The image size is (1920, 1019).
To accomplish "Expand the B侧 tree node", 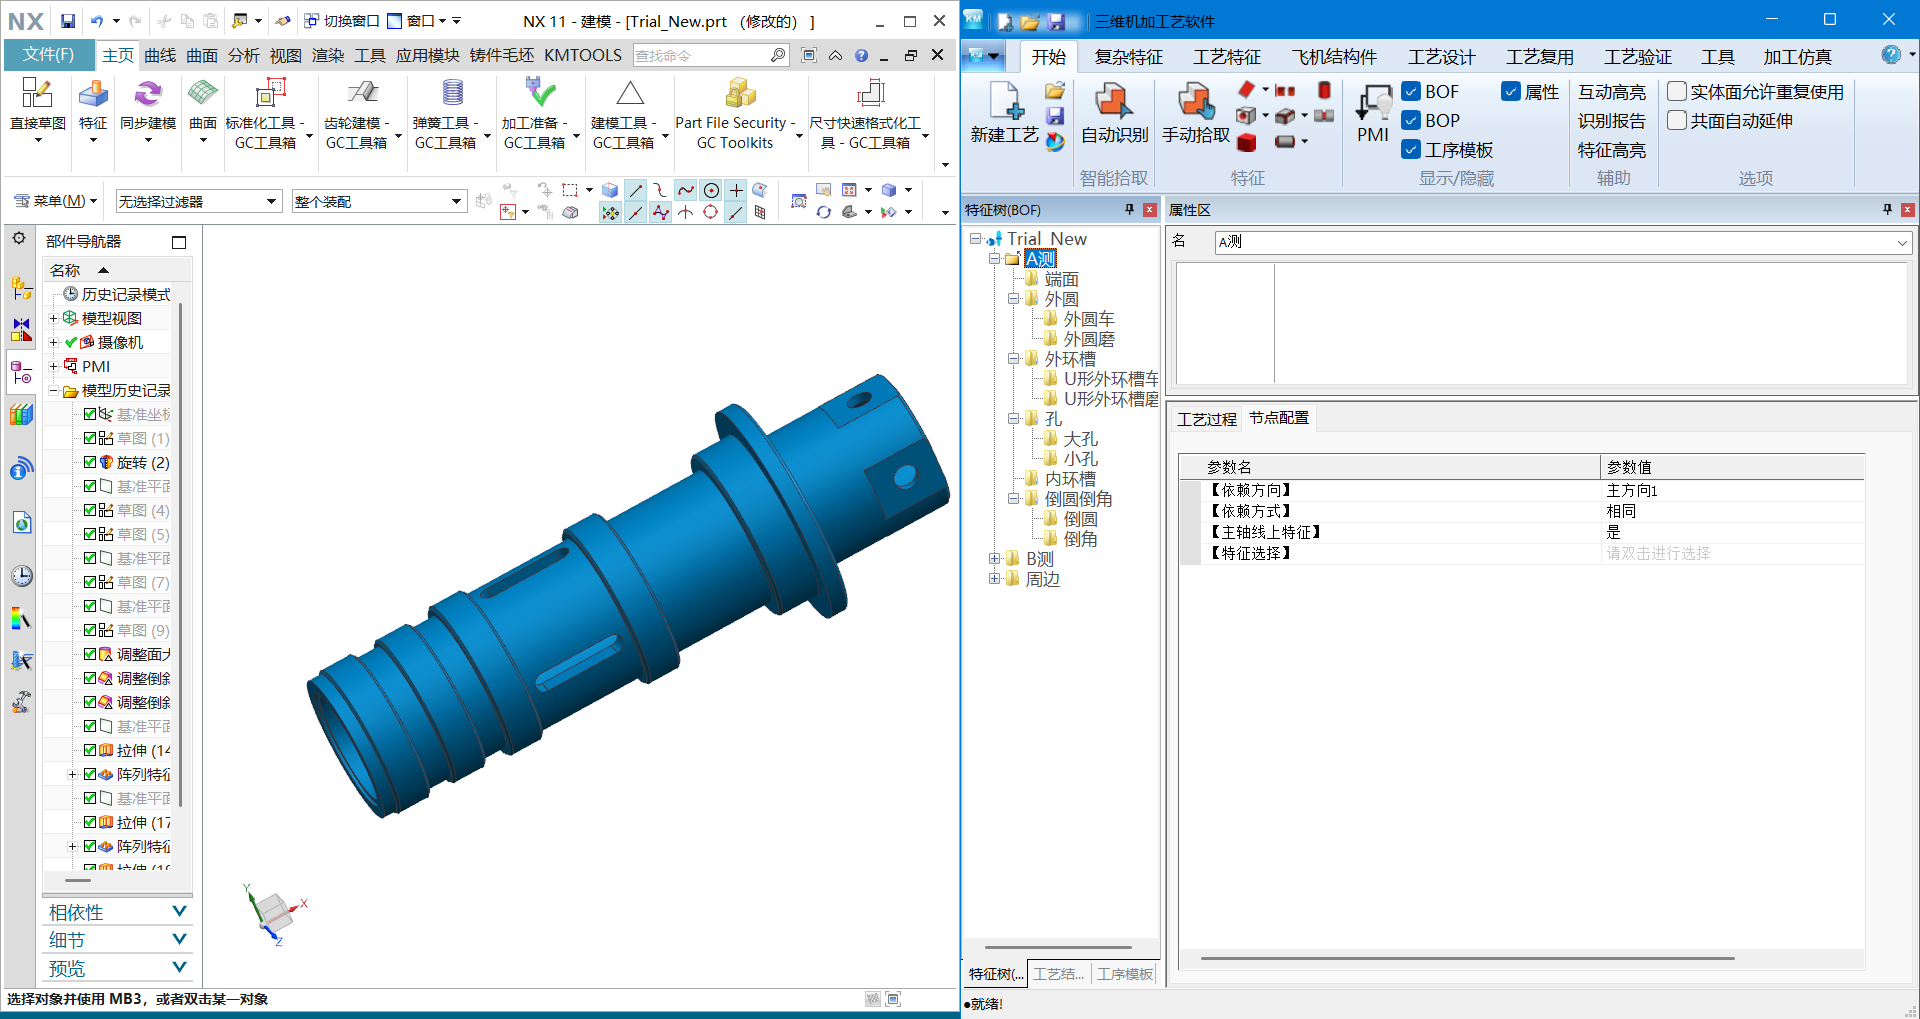I will point(994,559).
